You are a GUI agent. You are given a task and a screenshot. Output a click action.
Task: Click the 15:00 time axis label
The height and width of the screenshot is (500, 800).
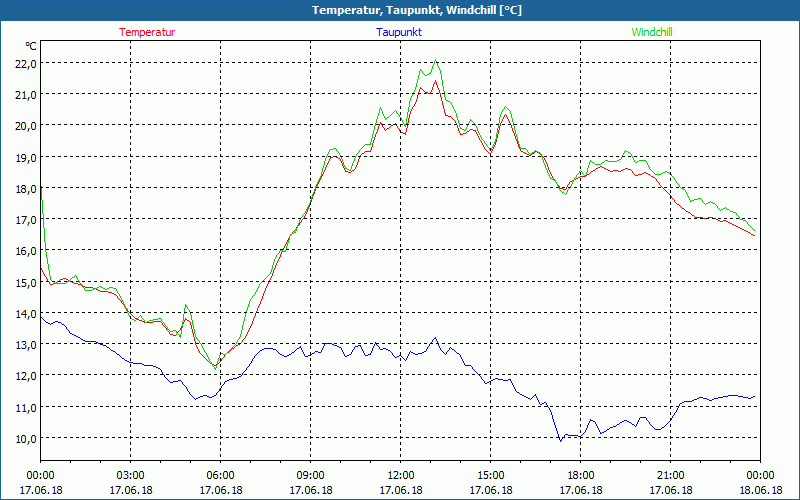tap(491, 476)
